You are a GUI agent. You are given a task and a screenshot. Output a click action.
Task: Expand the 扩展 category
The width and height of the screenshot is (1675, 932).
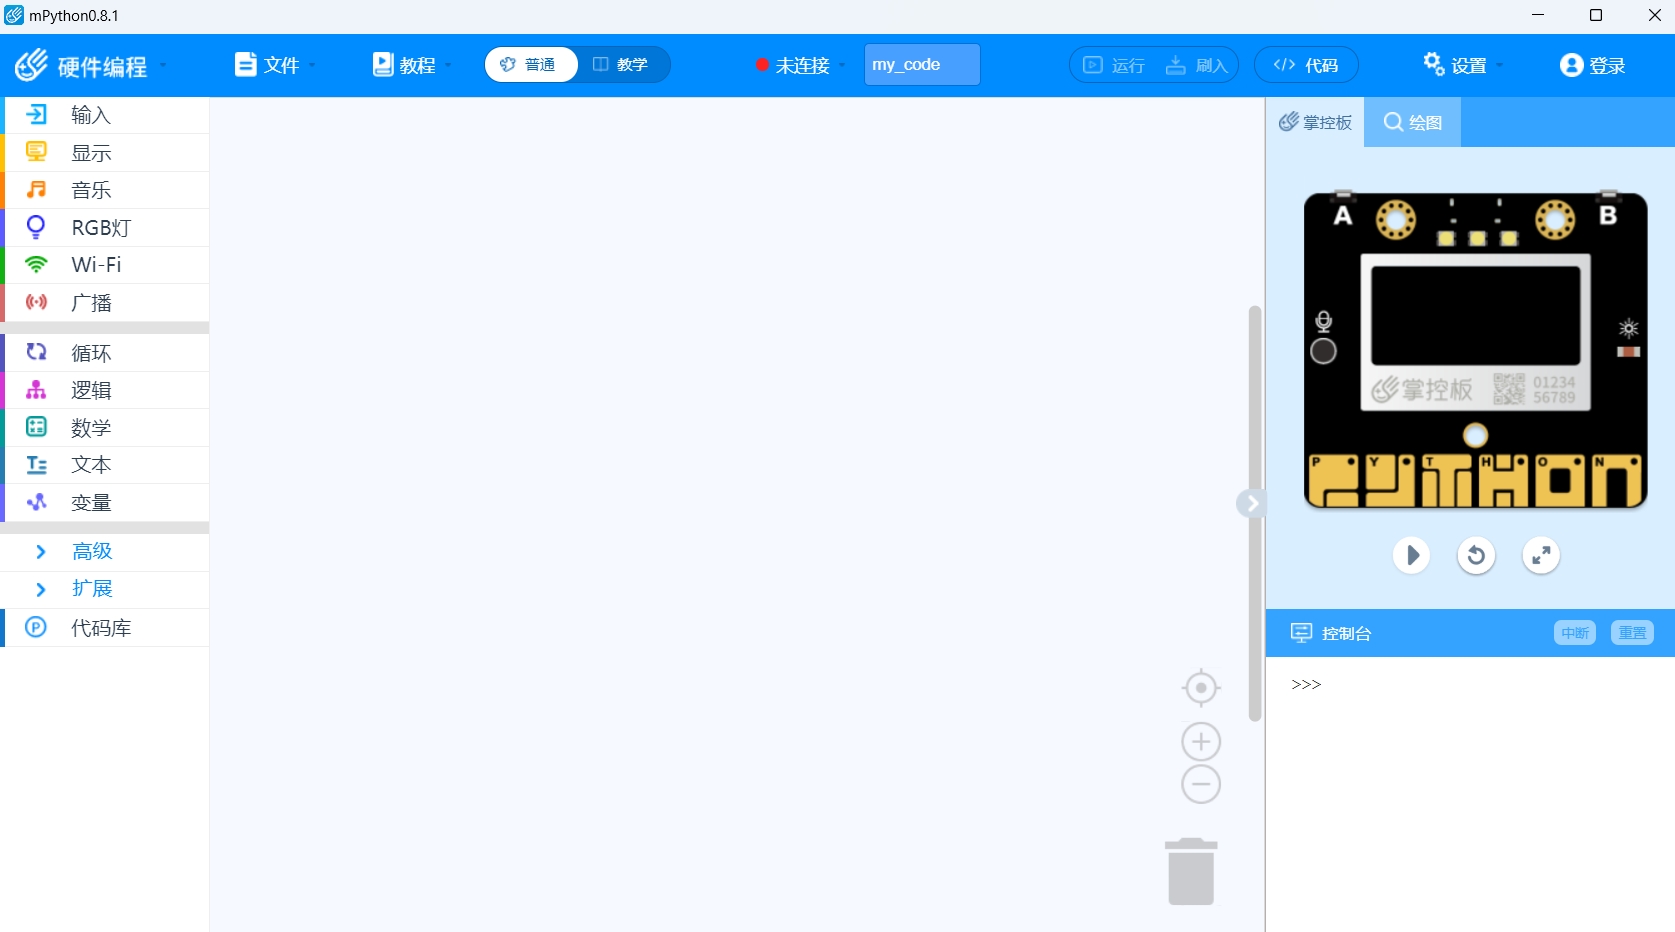point(91,588)
